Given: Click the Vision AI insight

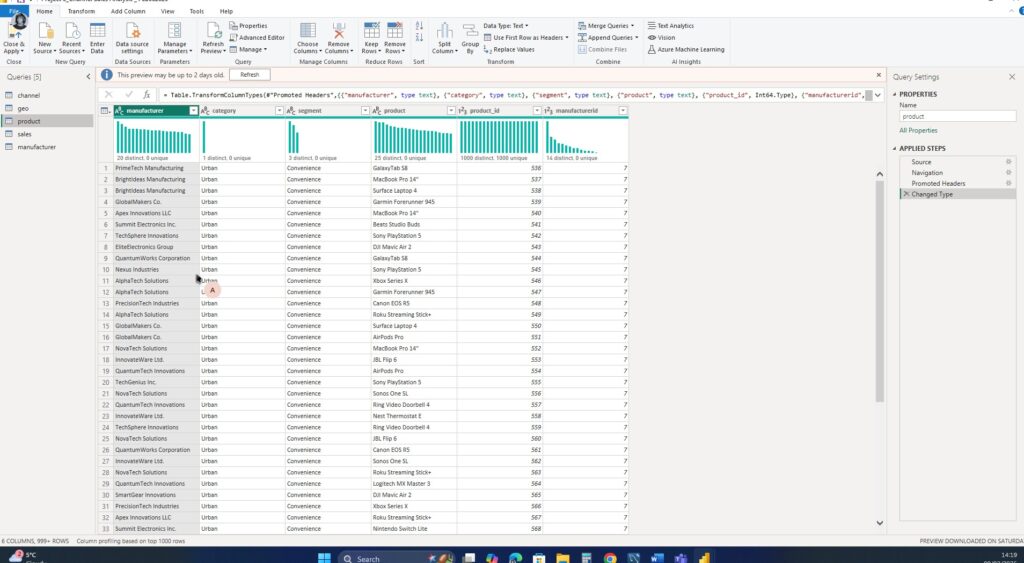Looking at the screenshot, I should pyautogui.click(x=662, y=37).
